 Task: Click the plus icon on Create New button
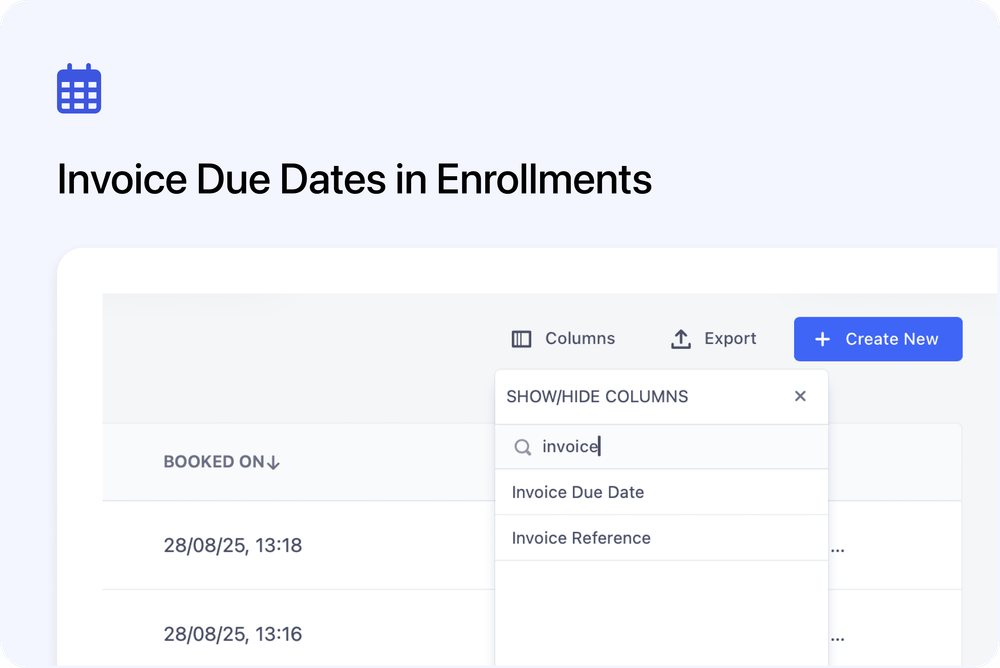[822, 338]
